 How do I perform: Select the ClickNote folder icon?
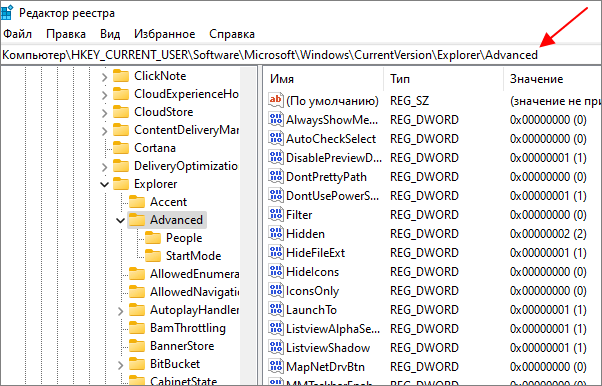pyautogui.click(x=121, y=76)
